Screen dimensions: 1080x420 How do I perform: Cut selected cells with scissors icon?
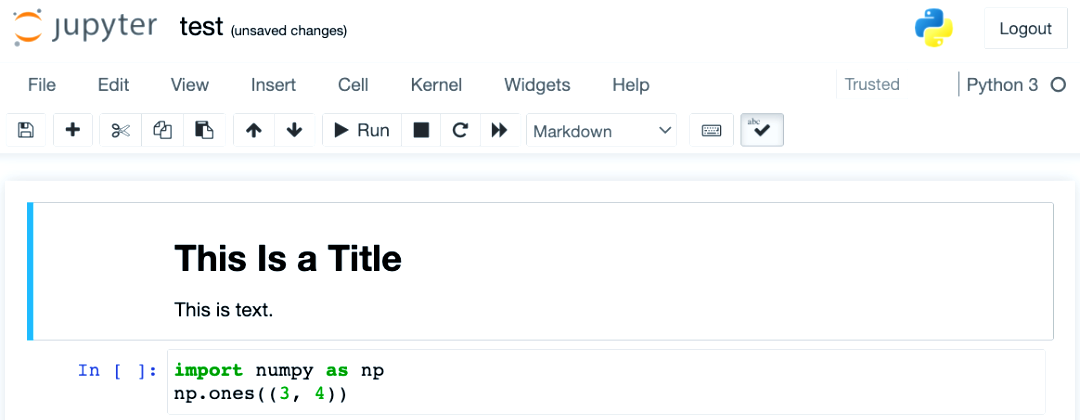[121, 130]
